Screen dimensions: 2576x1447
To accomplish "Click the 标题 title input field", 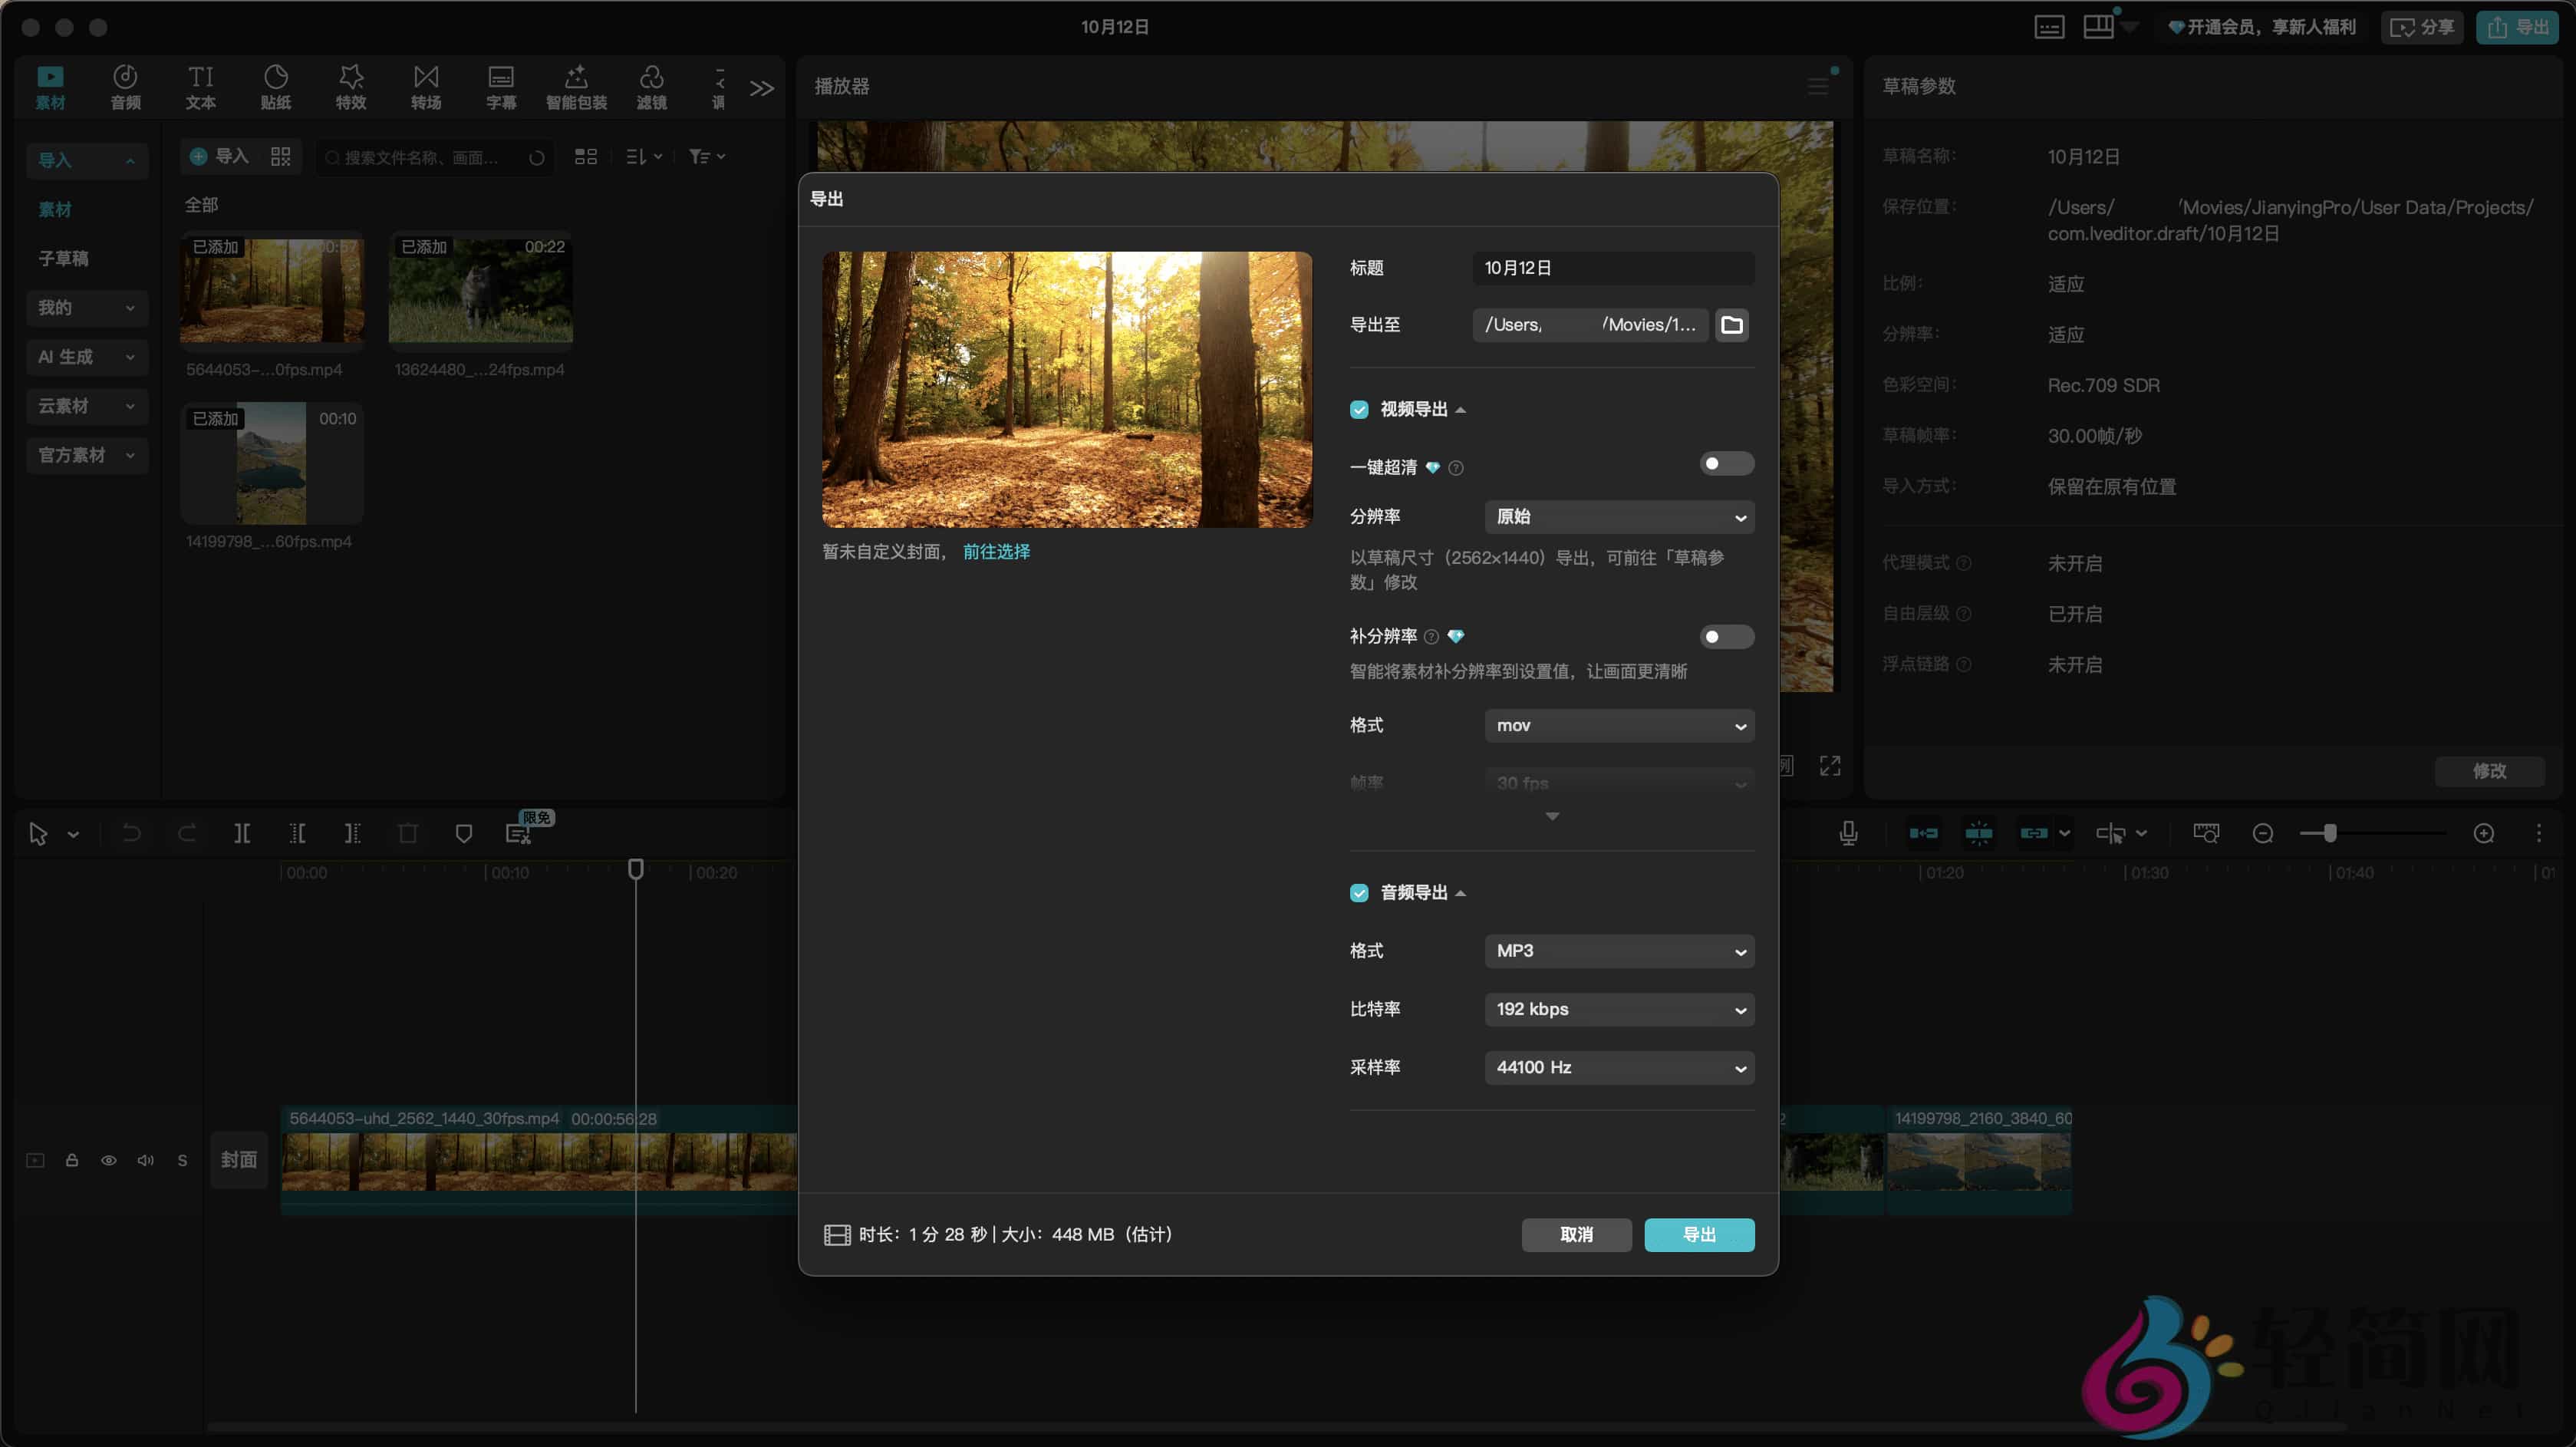I will click(x=1612, y=268).
